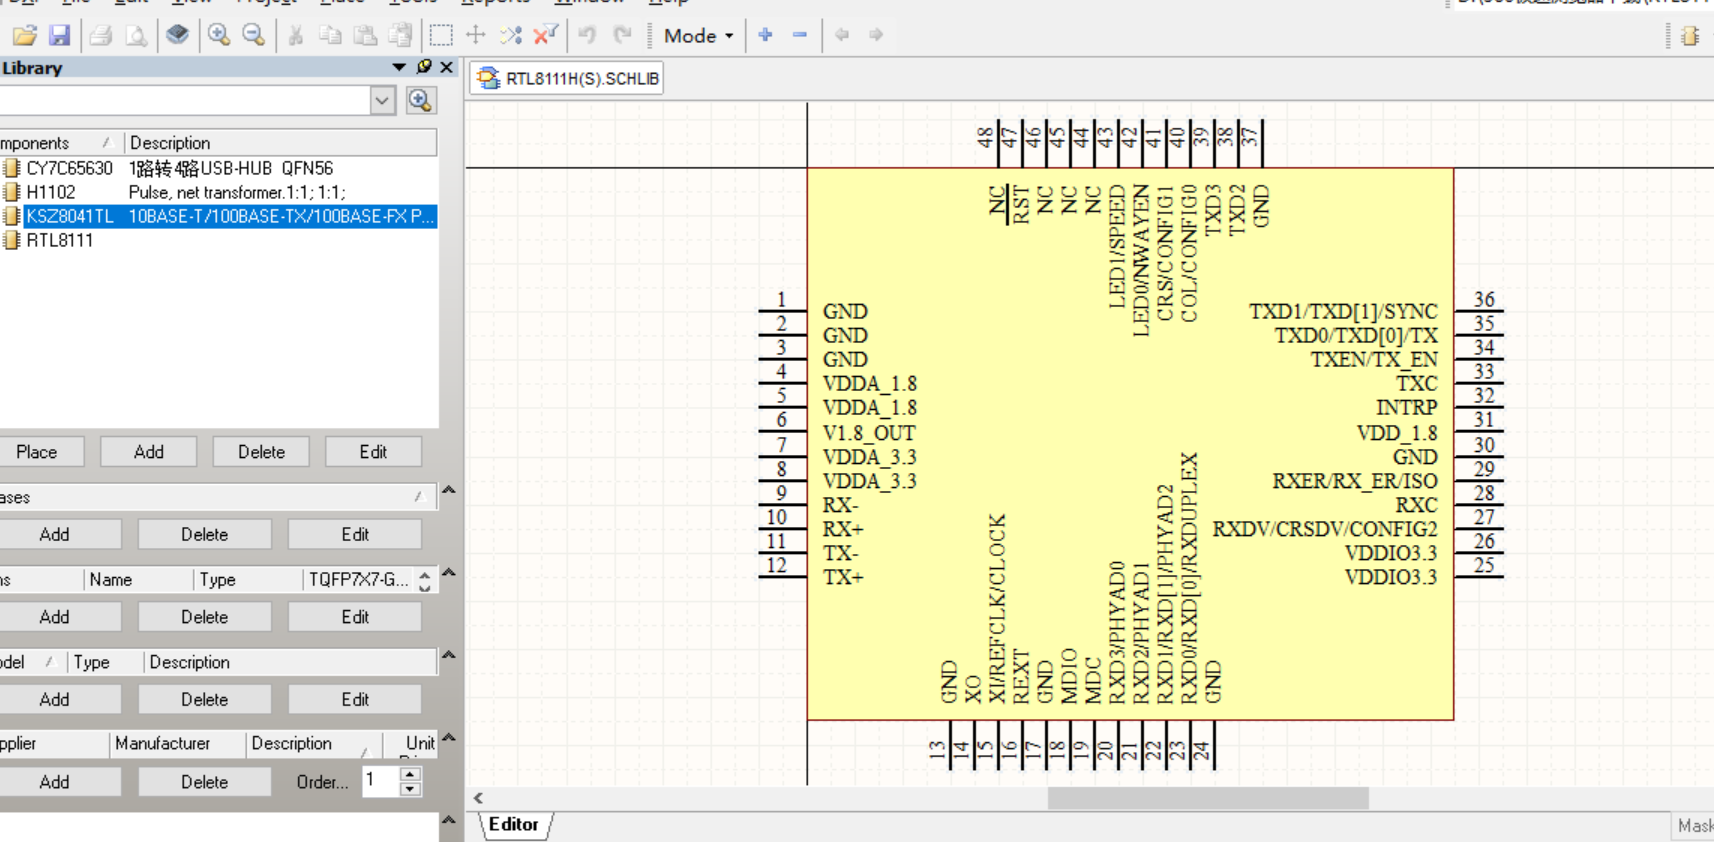Click the left arrow of the horizontal scrollbar

(479, 798)
